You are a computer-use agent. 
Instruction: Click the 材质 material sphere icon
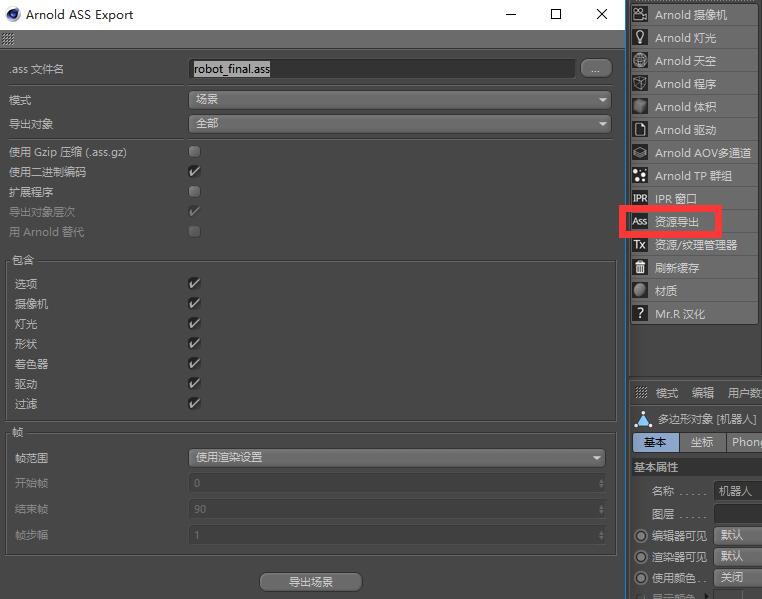(640, 290)
